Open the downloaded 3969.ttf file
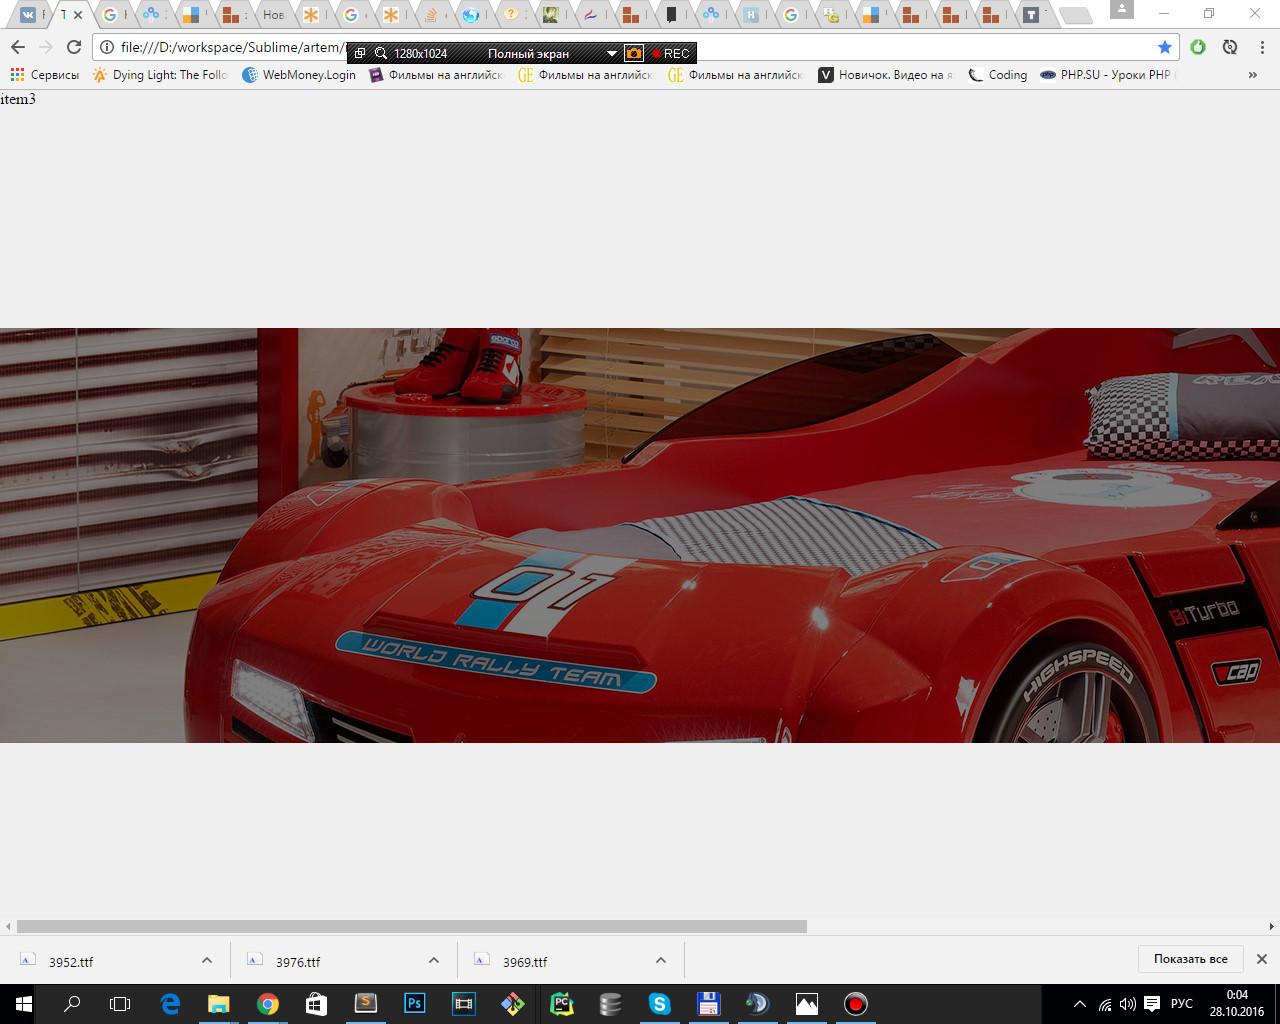 pyautogui.click(x=525, y=962)
